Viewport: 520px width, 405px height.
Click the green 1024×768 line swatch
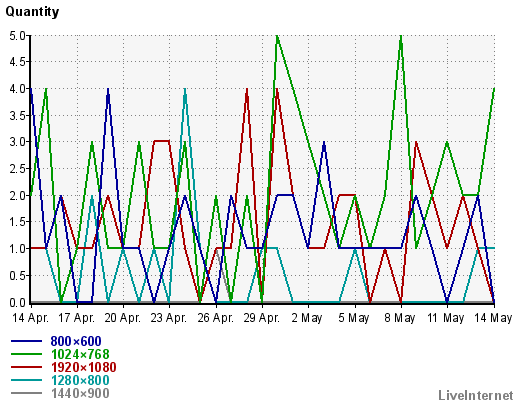pyautogui.click(x=27, y=354)
